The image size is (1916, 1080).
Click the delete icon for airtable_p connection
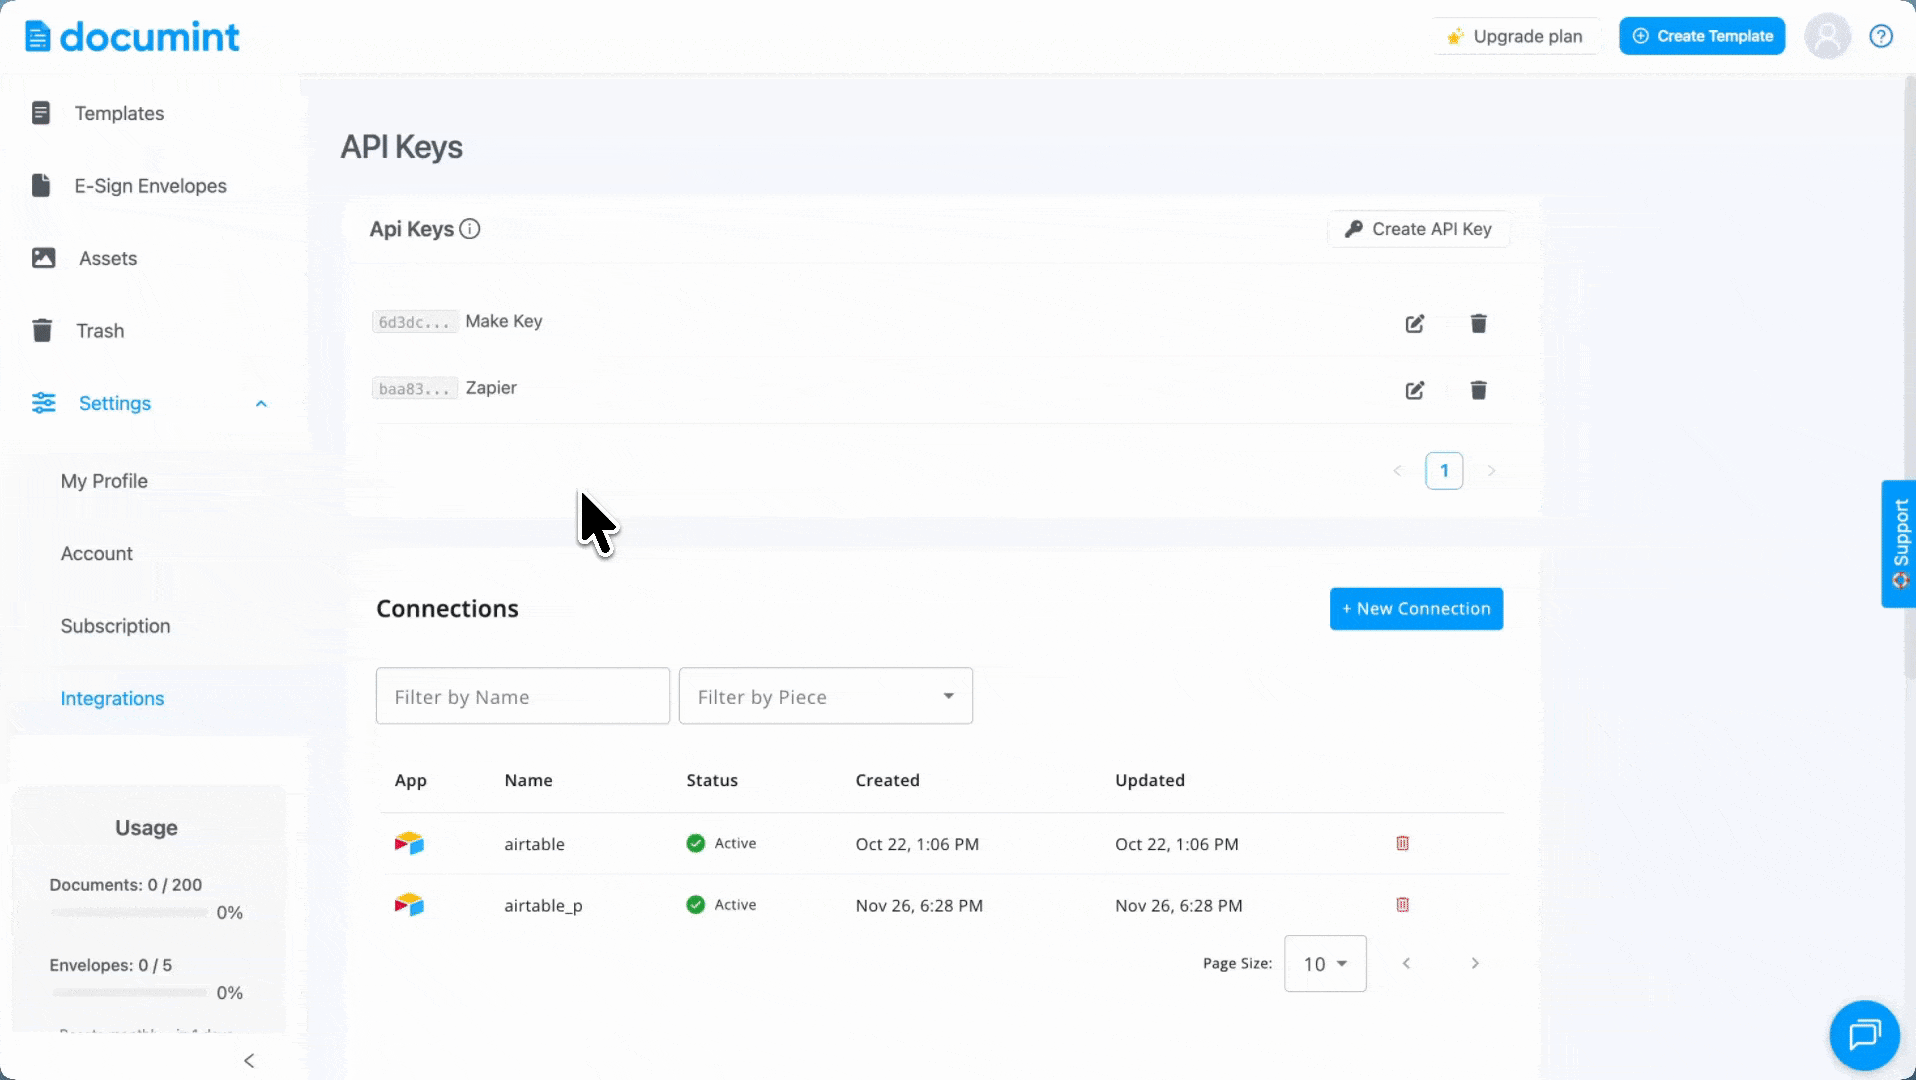1402,905
